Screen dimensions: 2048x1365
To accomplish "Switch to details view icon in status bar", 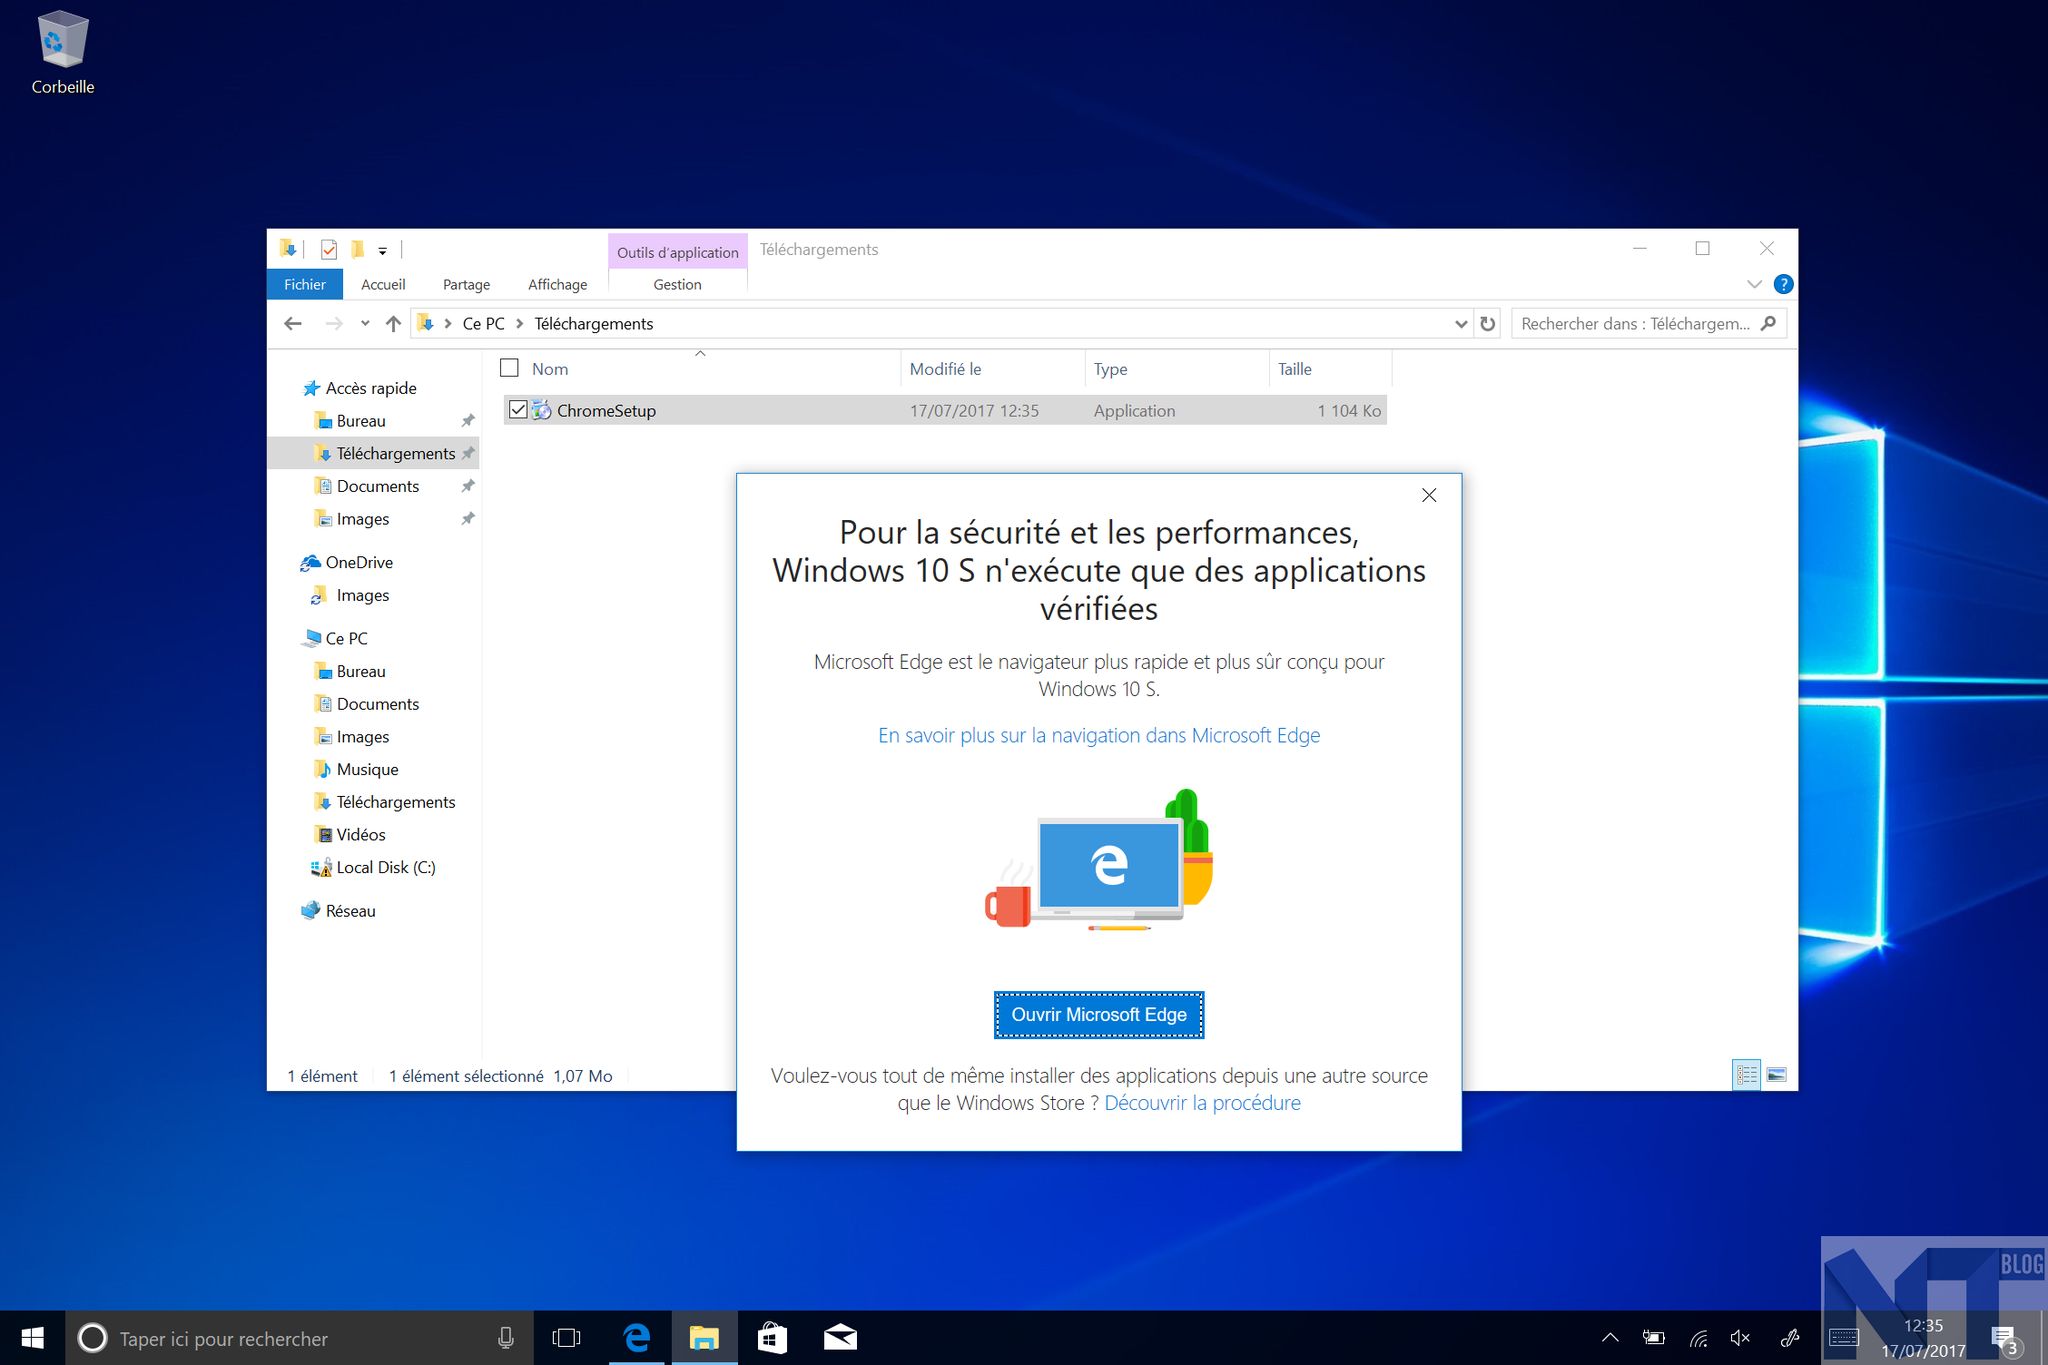I will (x=1746, y=1075).
